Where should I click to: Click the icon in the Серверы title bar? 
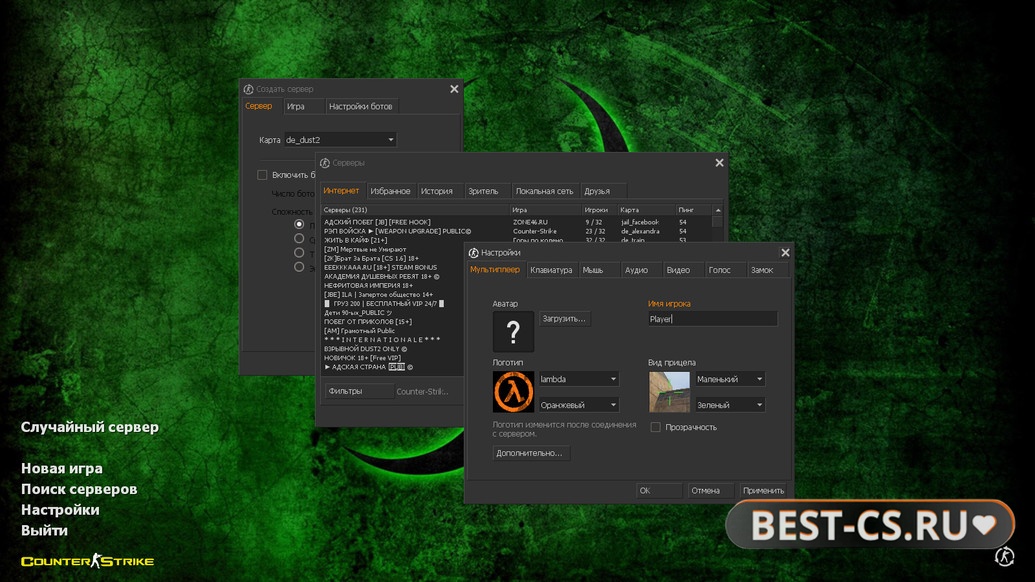325,163
